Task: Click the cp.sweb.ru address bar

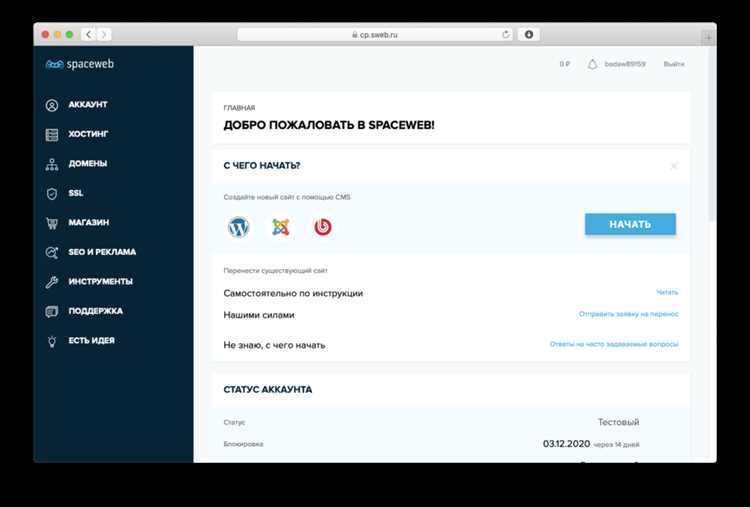Action: coord(375,34)
